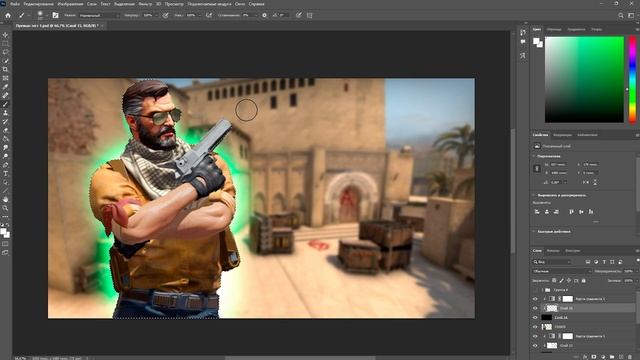Image resolution: width=640 pixels, height=360 pixels.
Task: Collapse the Transform section
Action: [x=534, y=156]
